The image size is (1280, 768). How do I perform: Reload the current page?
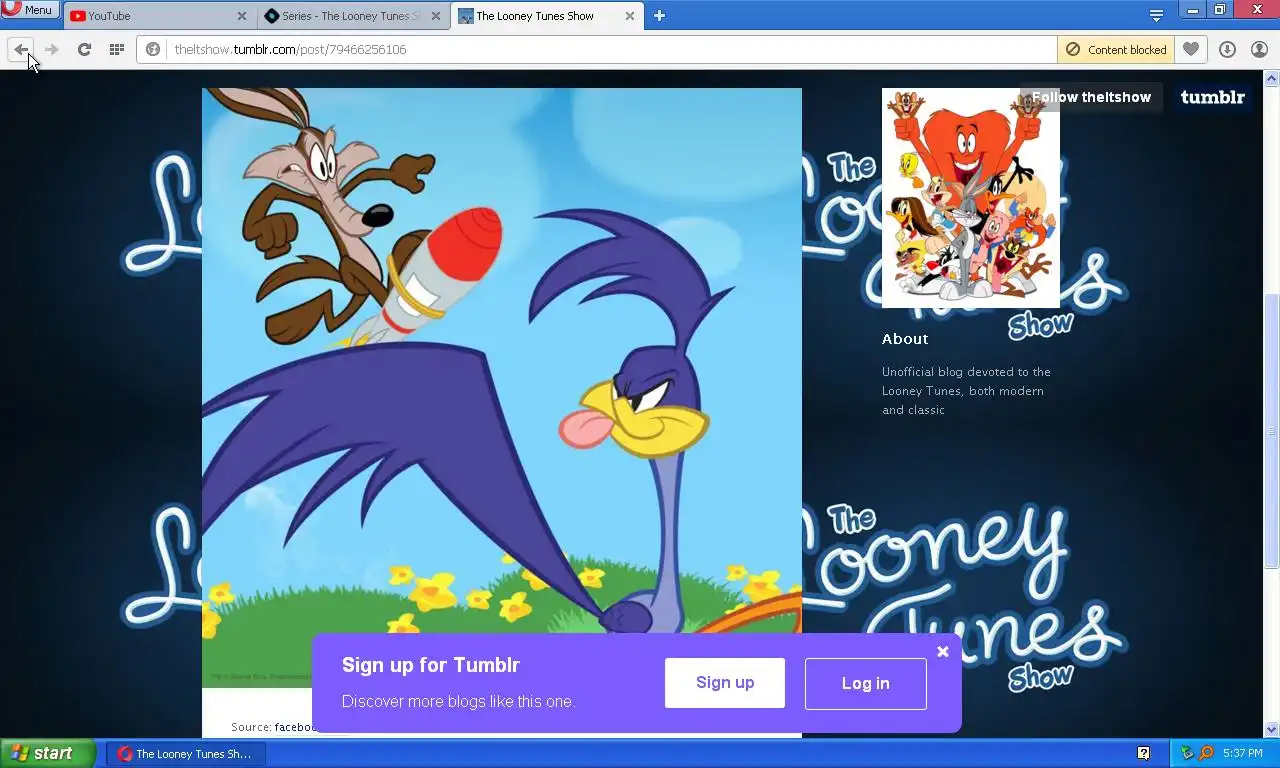tap(84, 49)
